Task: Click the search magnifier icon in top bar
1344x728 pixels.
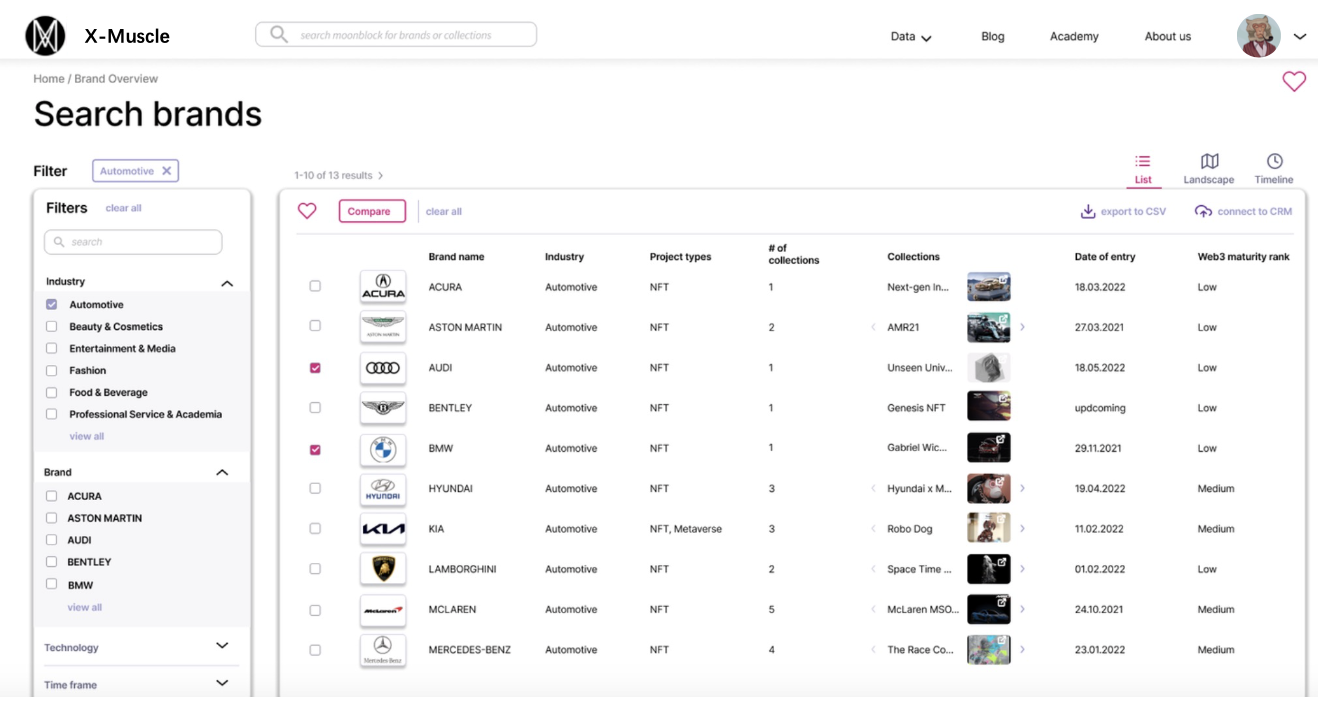Action: tap(279, 35)
